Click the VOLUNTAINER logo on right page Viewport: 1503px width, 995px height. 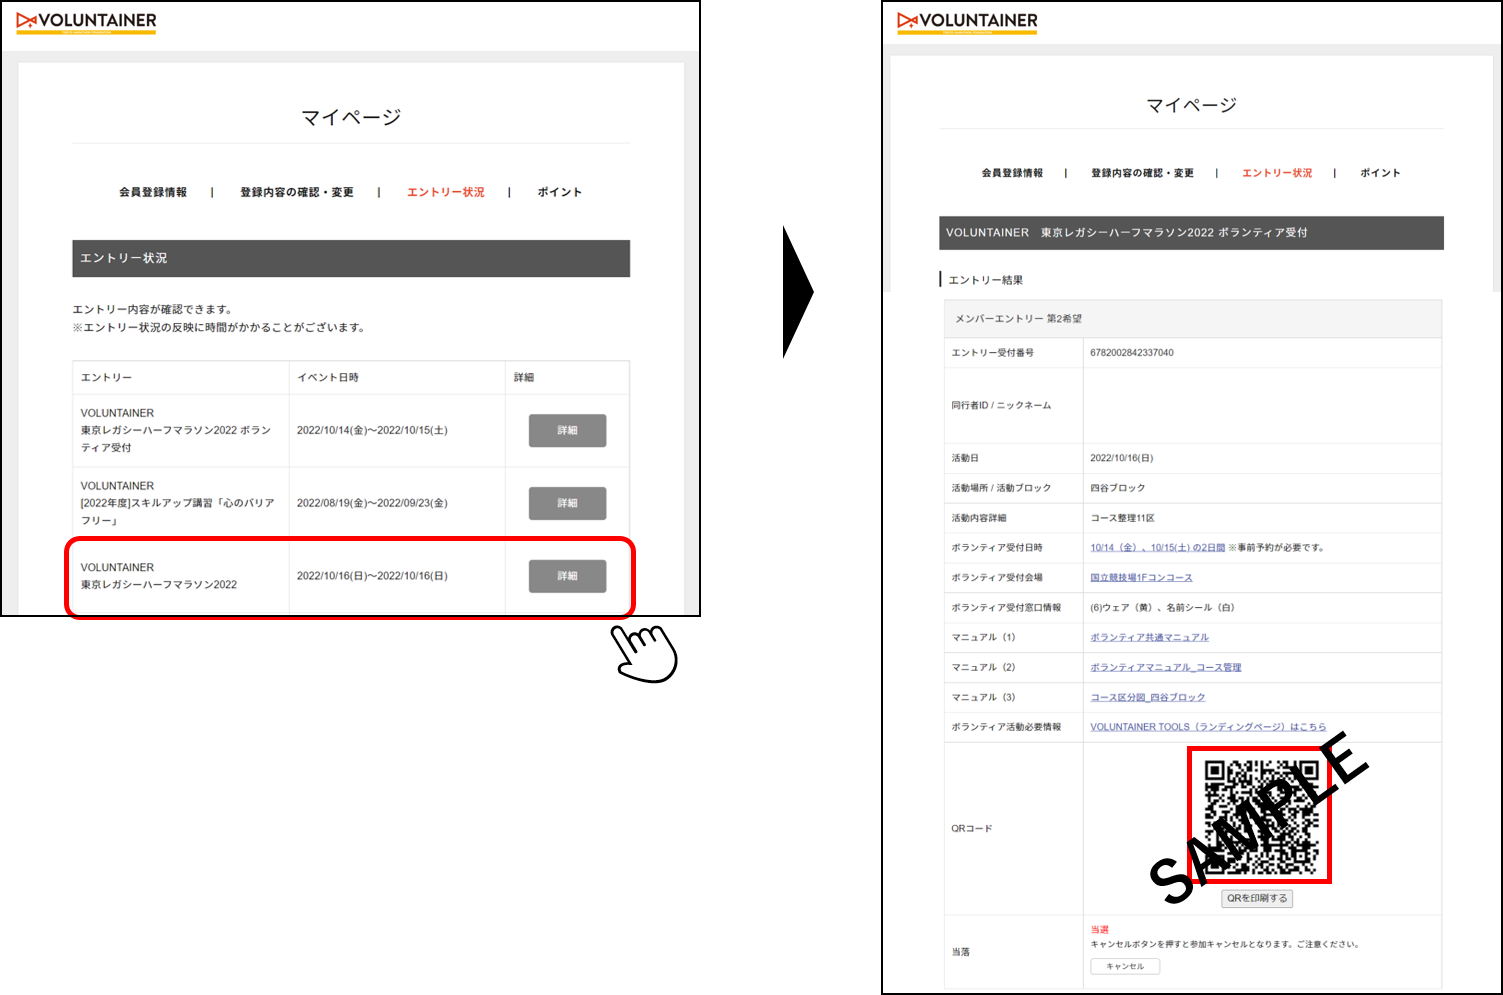967,22
